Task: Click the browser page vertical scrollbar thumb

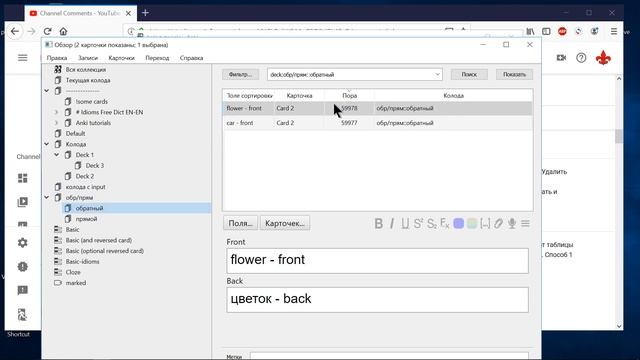Action: click(x=619, y=136)
